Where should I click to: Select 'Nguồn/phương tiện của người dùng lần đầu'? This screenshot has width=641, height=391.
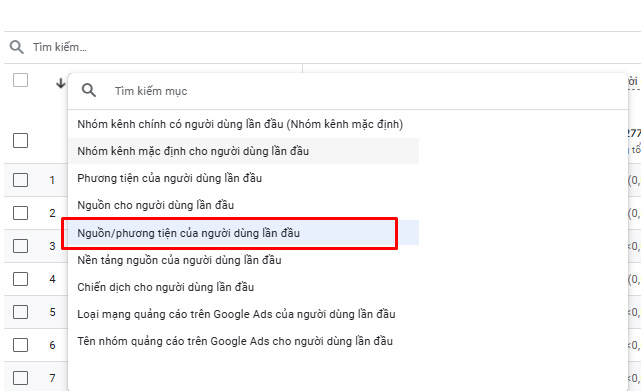click(244, 233)
